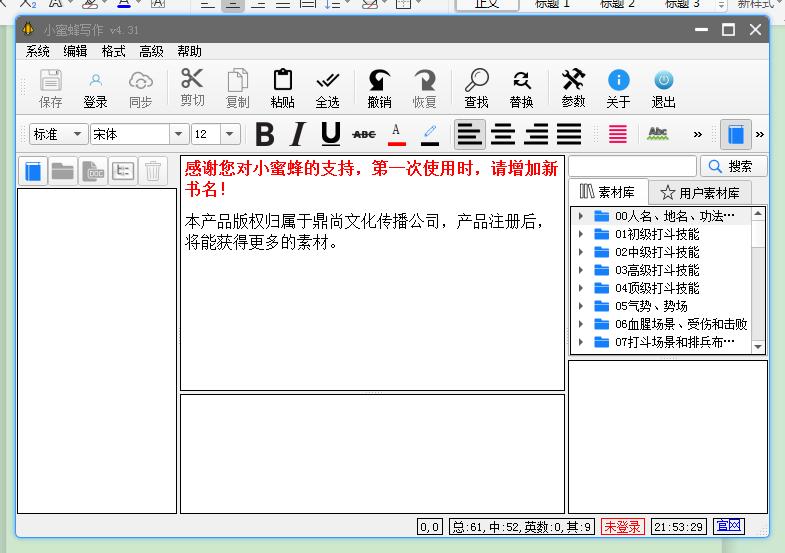
Task: Click the 未登录 status label
Action: pyautogui.click(x=623, y=526)
